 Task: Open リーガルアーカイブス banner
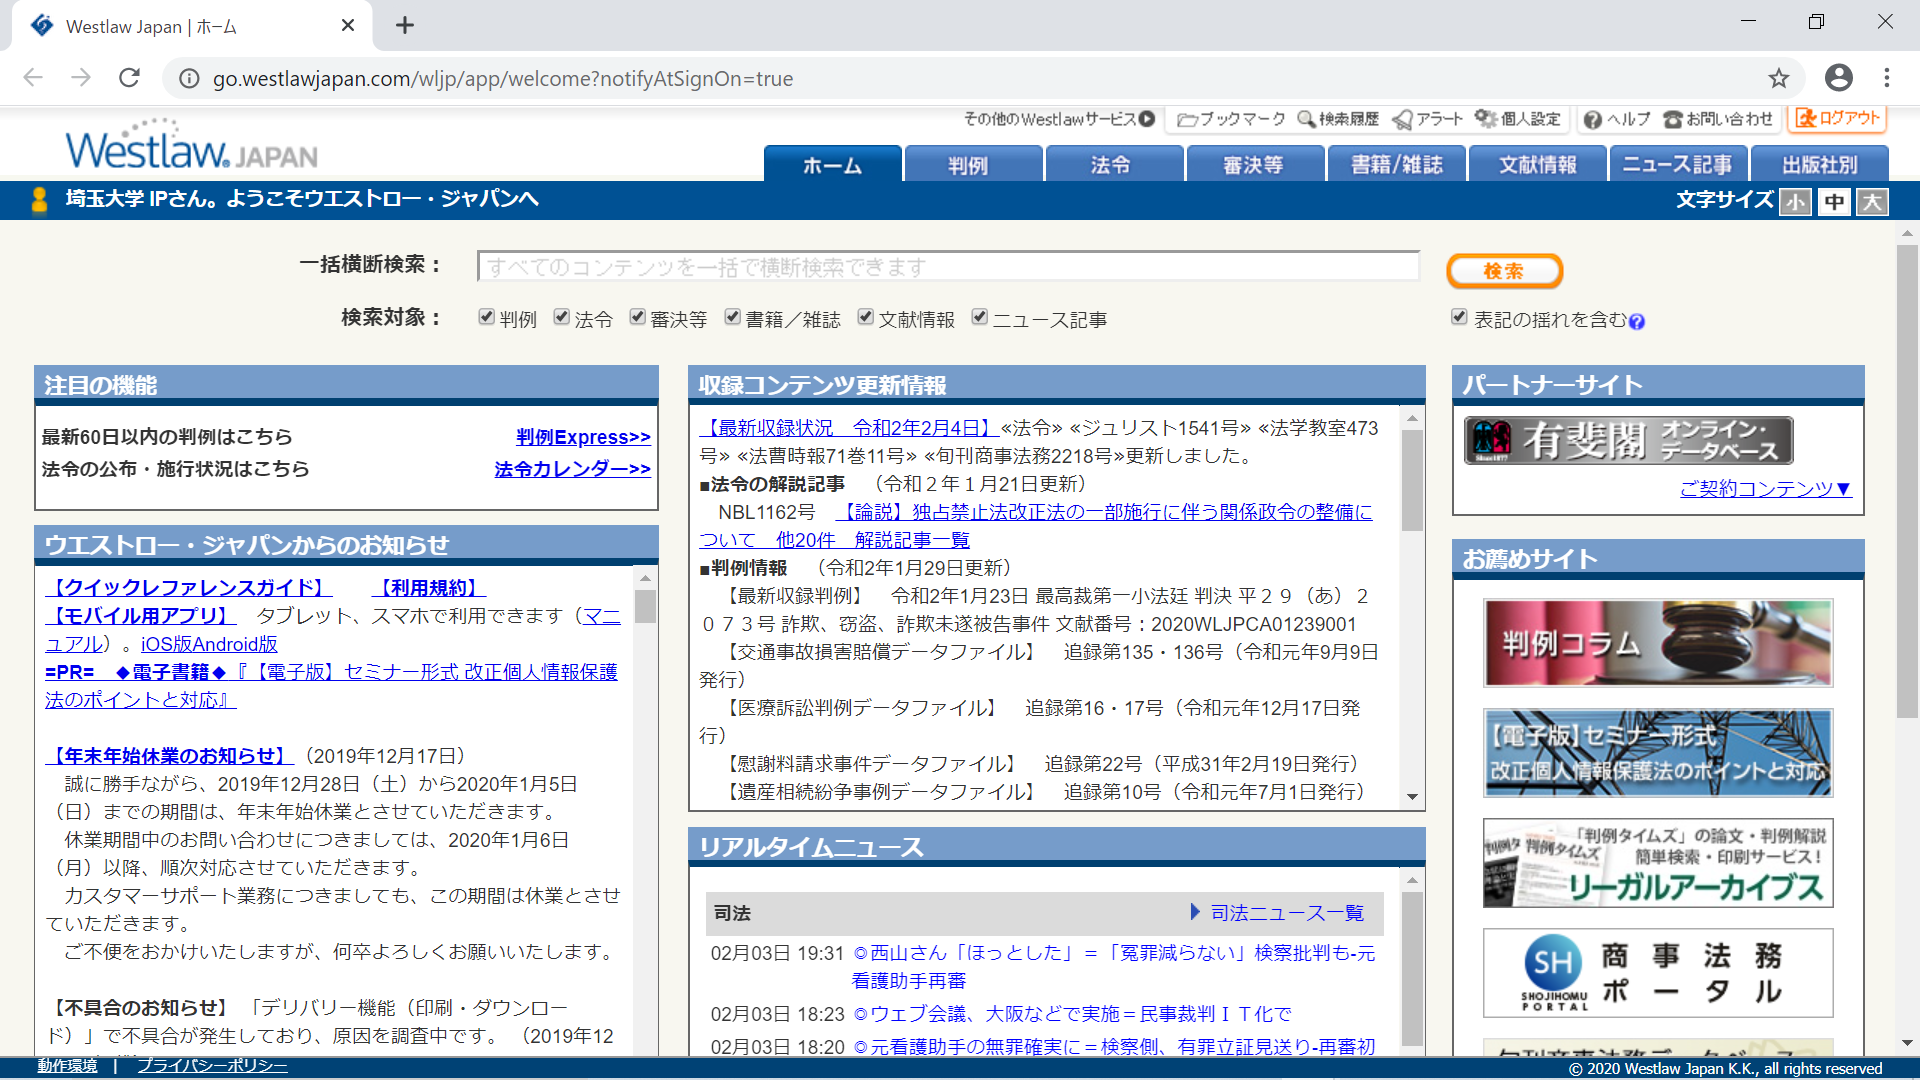1658,863
